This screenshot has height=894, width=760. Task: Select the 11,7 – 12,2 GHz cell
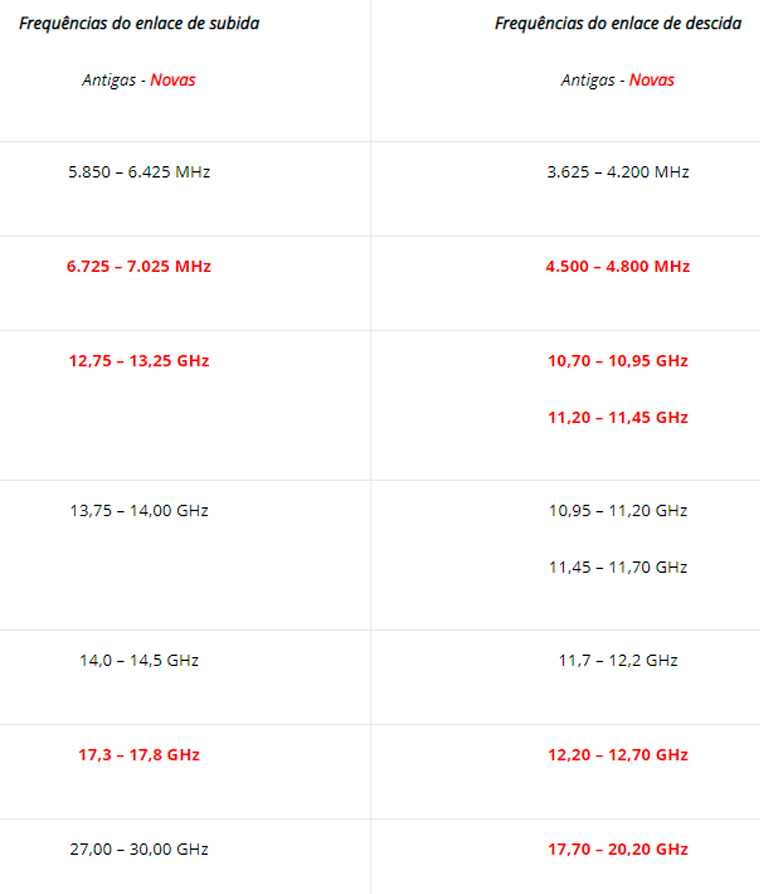coord(618,660)
